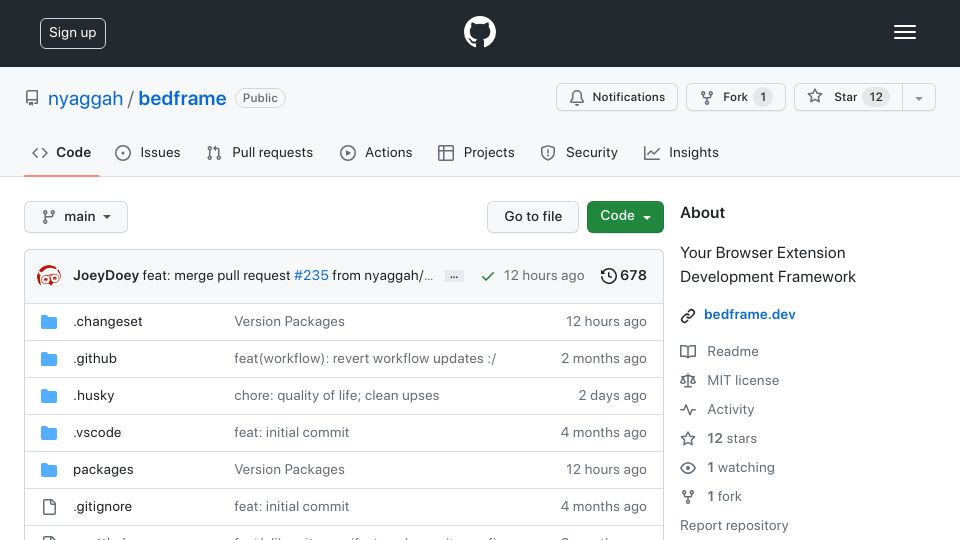Open the bedframe repository link
This screenshot has height=540, width=960.
pyautogui.click(x=182, y=98)
